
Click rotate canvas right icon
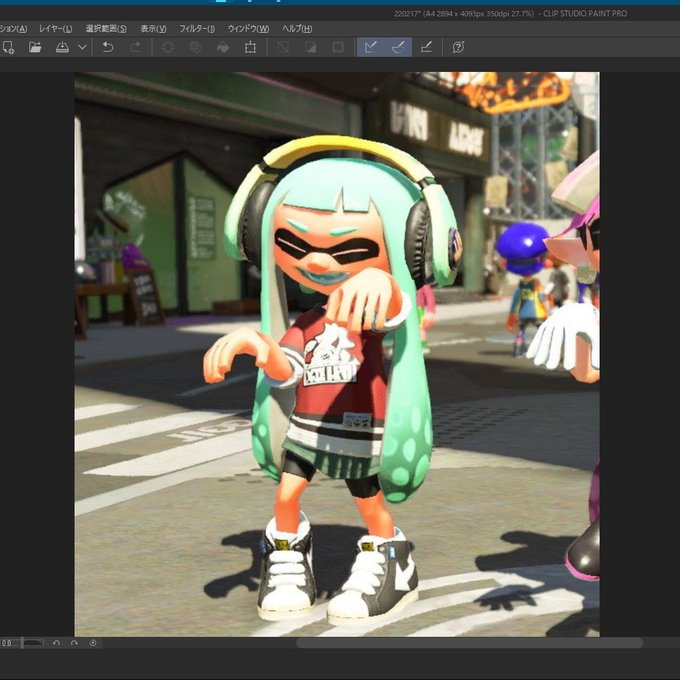pyautogui.click(x=74, y=643)
